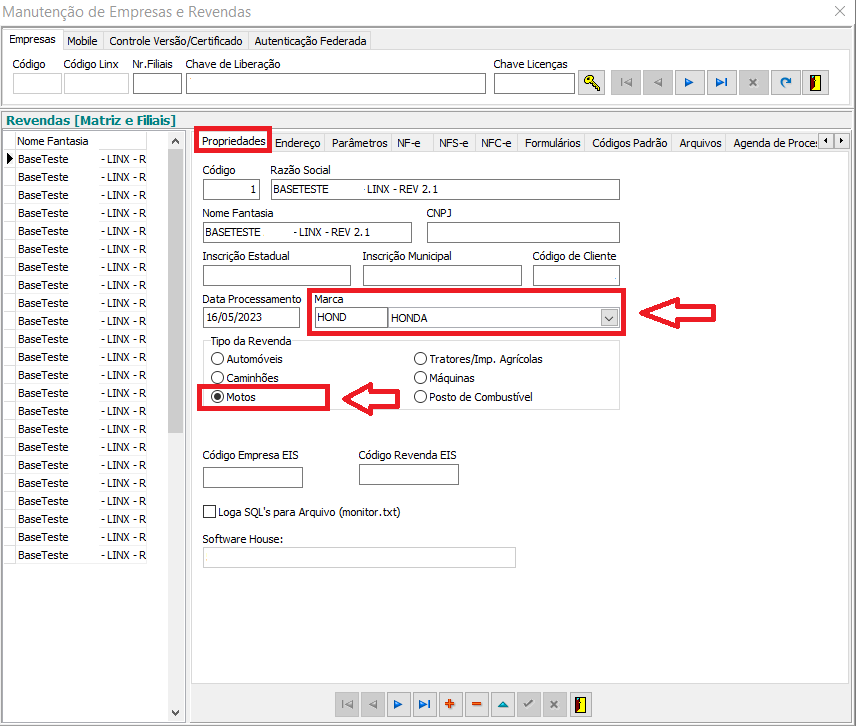Click the Data Processamento date field
The width and height of the screenshot is (856, 726).
251,317
